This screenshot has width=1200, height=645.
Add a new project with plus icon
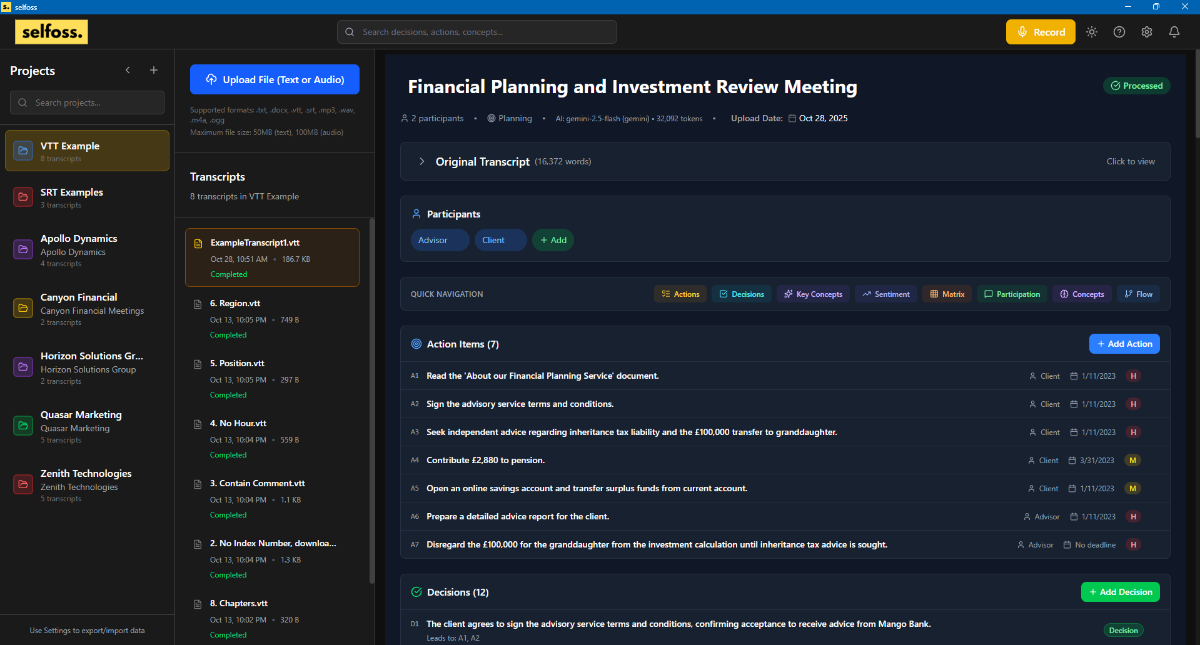[153, 71]
